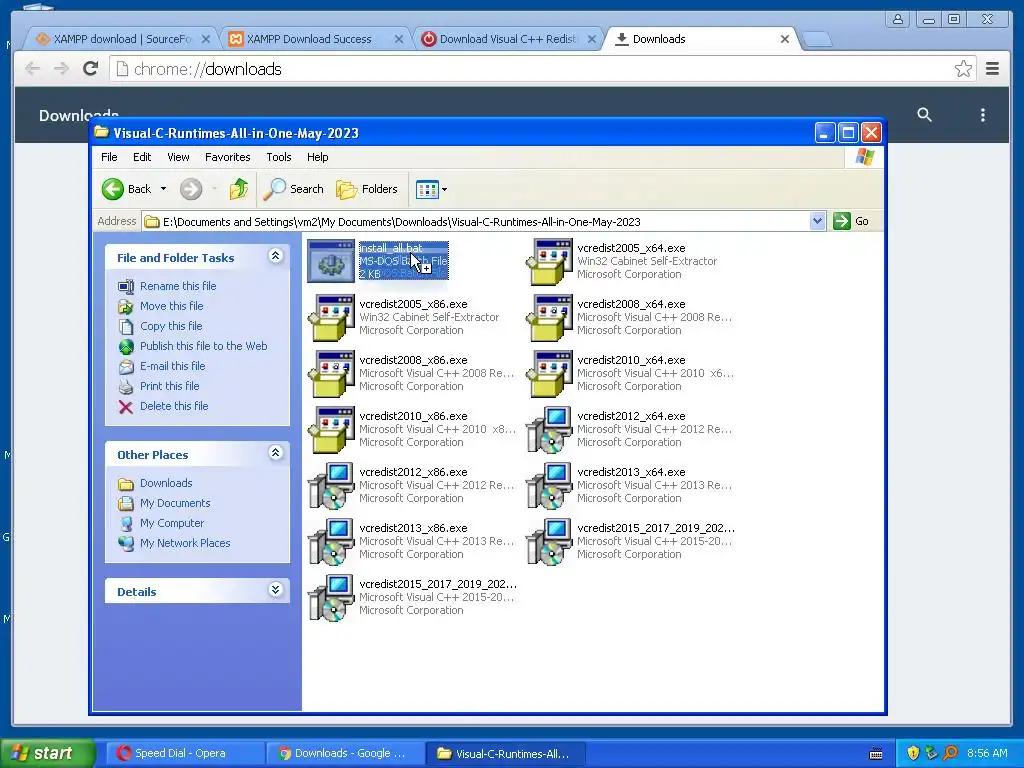1024x768 pixels.
Task: Show the Folders tree pane
Action: 367,189
